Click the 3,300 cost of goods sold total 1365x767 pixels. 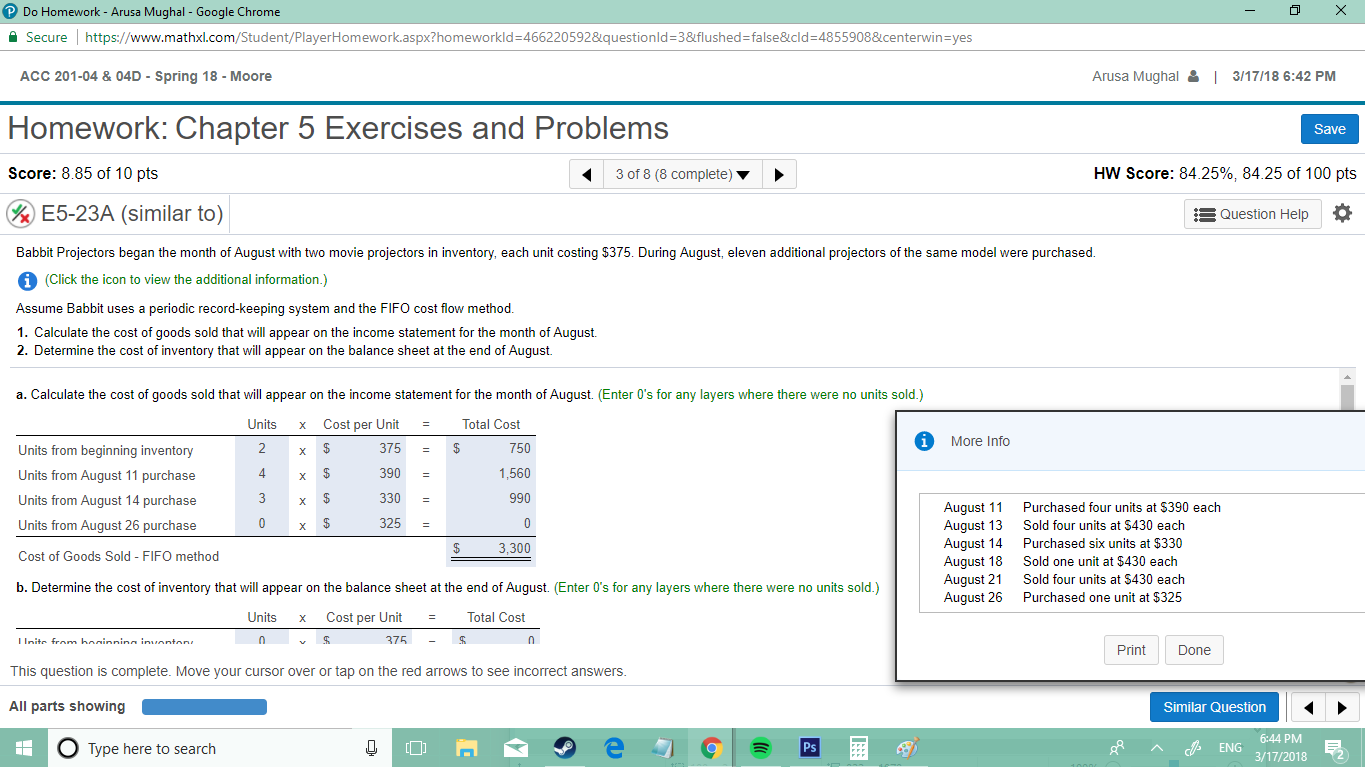pos(491,549)
